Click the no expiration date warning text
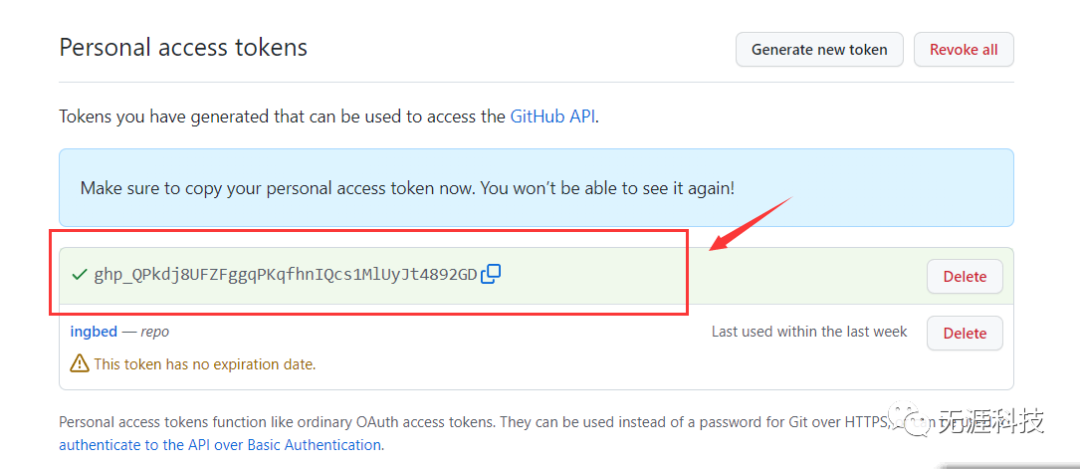The height and width of the screenshot is (469, 1080). point(205,364)
